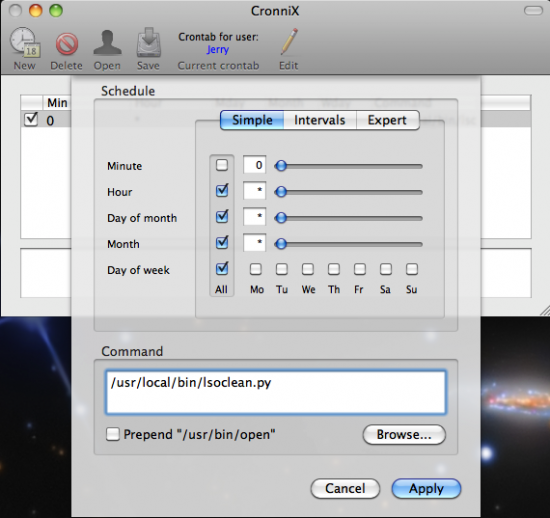The width and height of the screenshot is (550, 518).
Task: Check the Sa weekday checkbox
Action: (386, 269)
